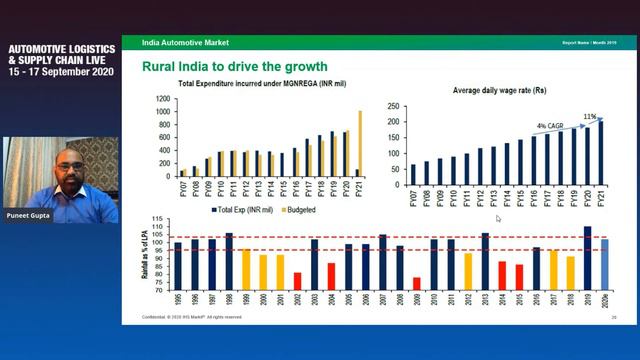
Task: Click the navy 2019 rainfall bar
Action: coord(587,258)
